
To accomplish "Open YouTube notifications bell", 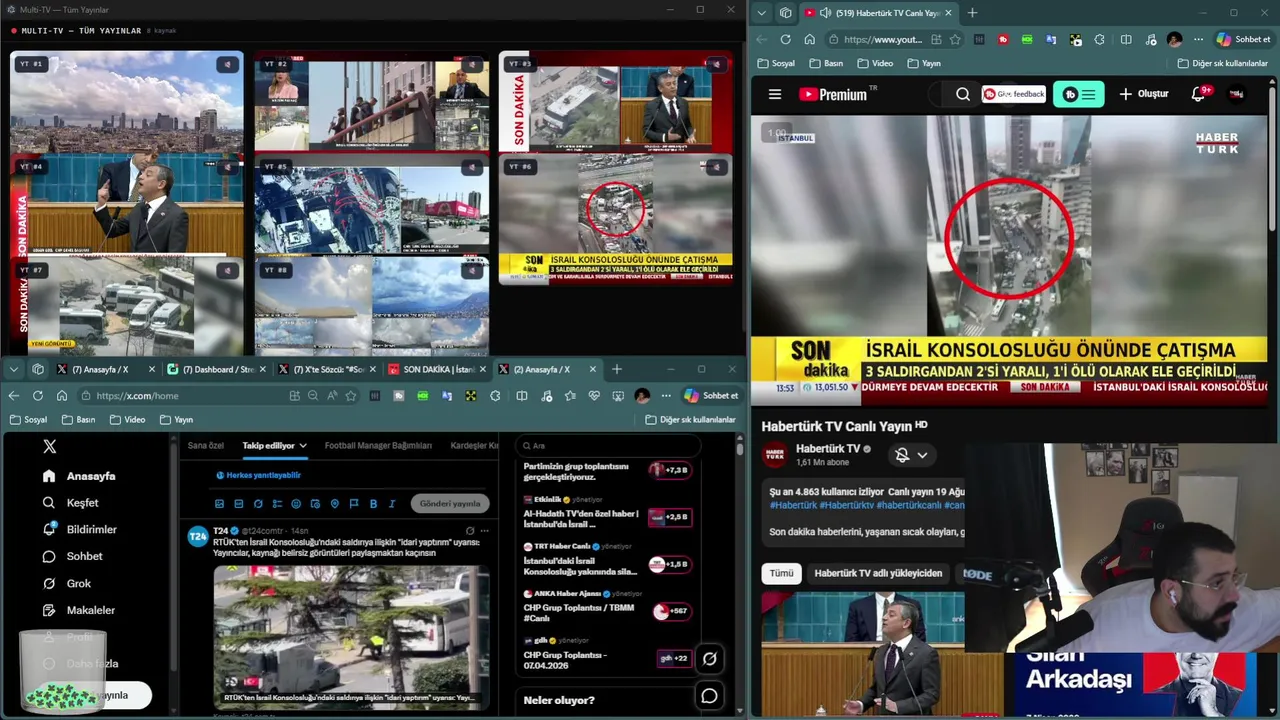I will click(x=1199, y=94).
